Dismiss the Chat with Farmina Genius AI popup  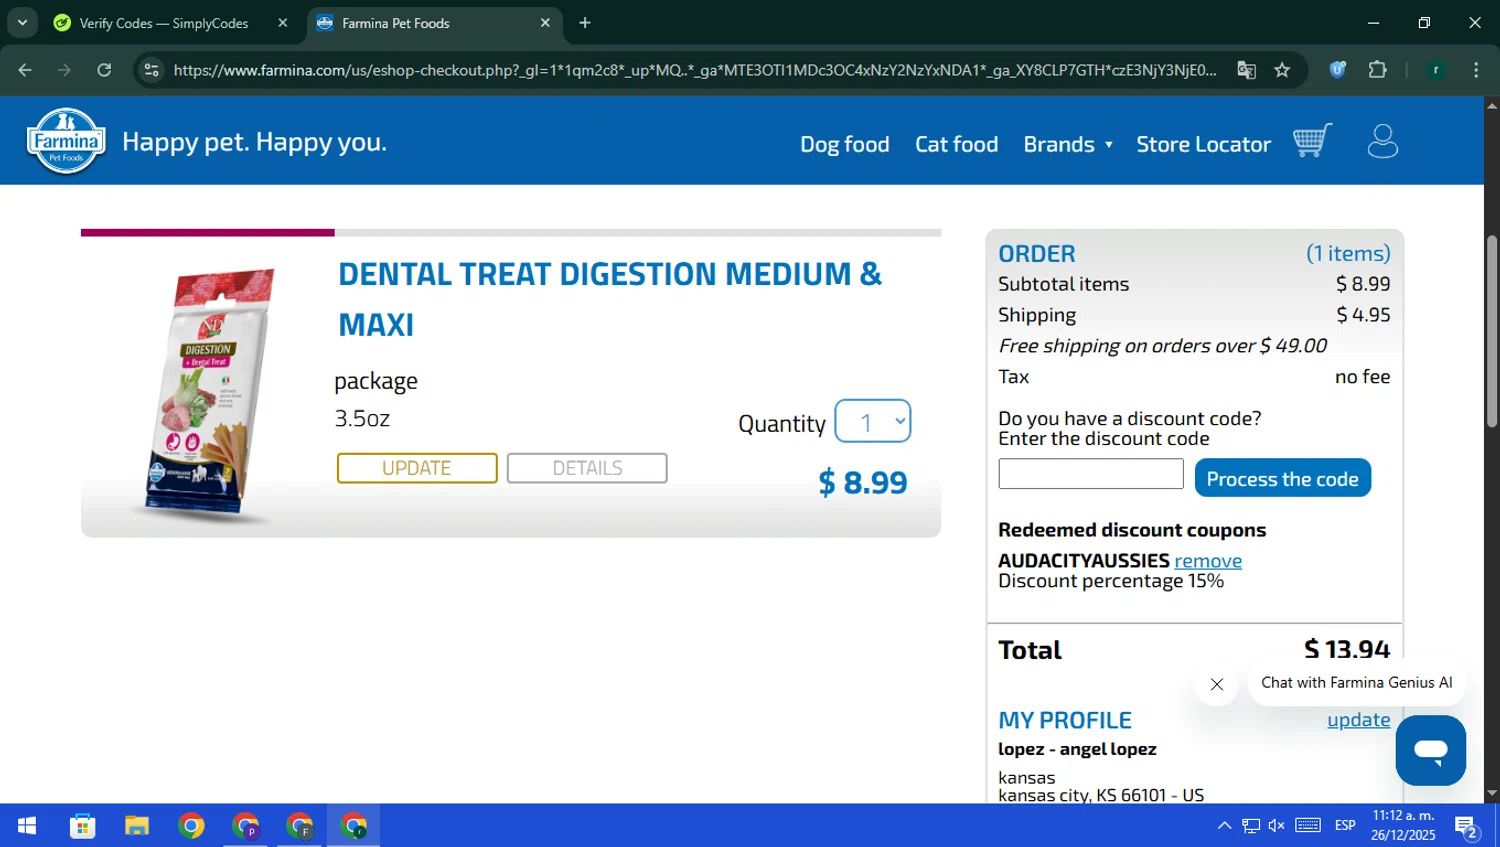(1217, 684)
